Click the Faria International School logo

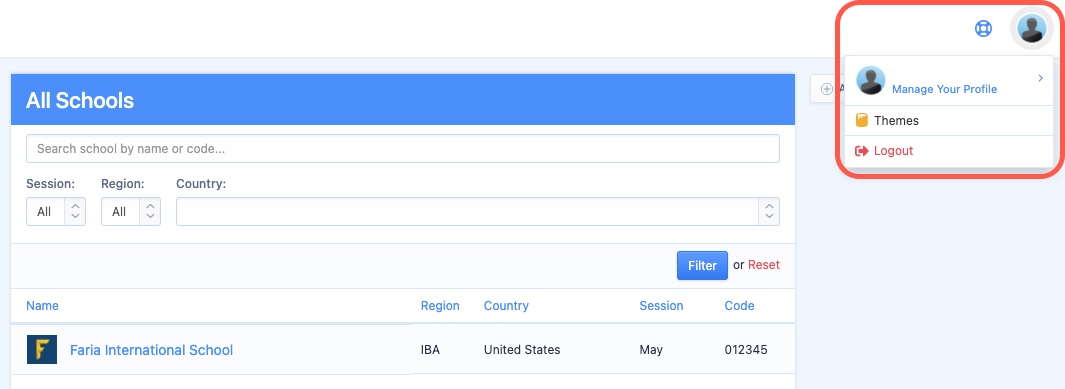click(42, 350)
